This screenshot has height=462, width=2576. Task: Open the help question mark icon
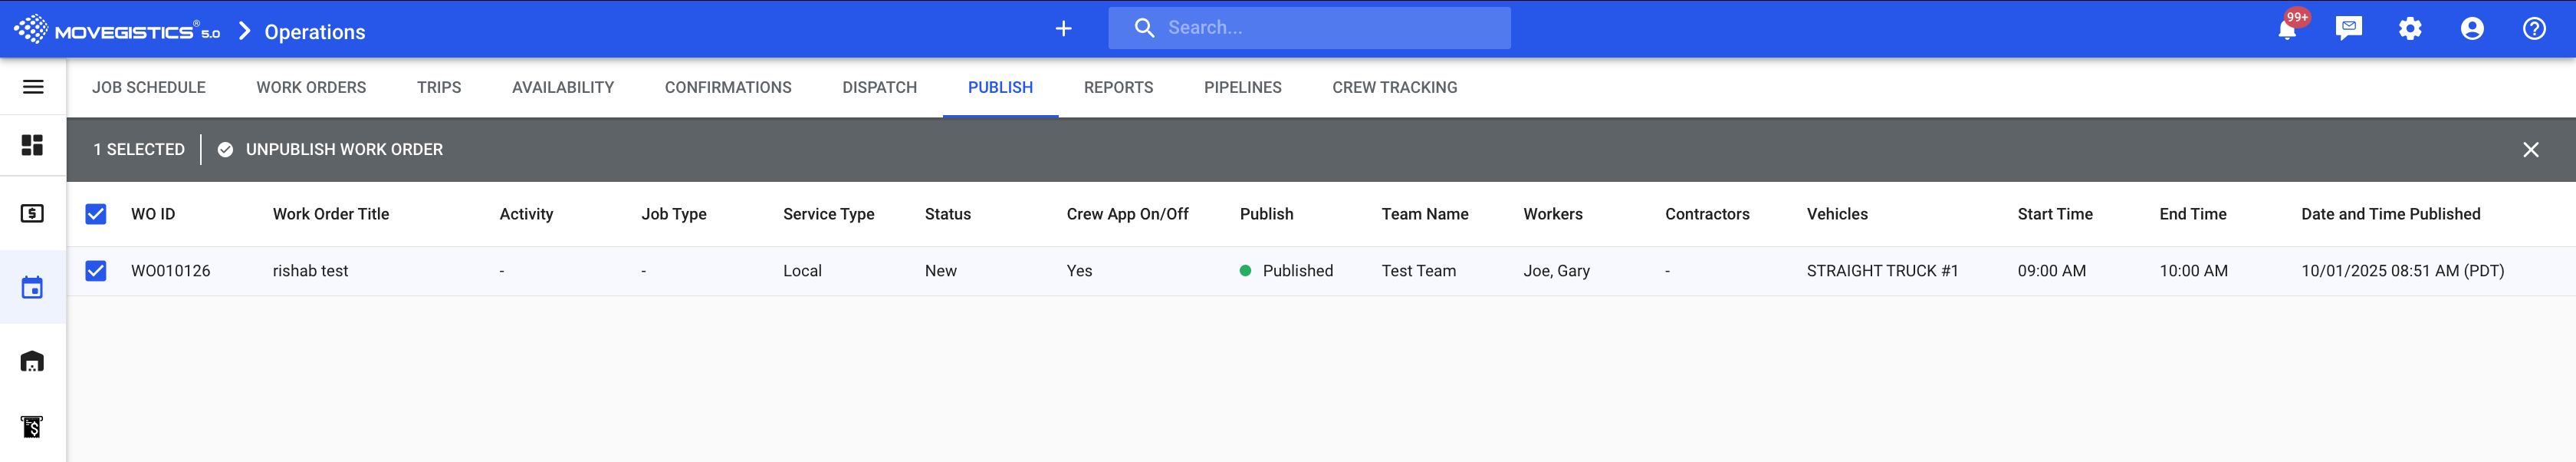click(2534, 29)
